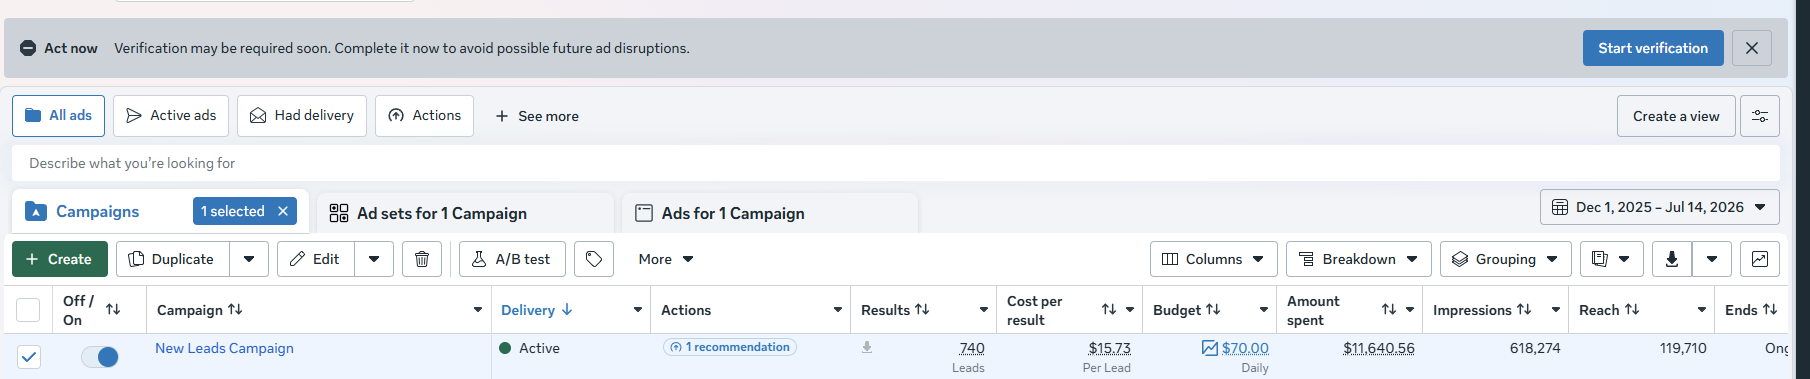The image size is (1810, 379).
Task: Open the New Leads Campaign link
Action: click(224, 348)
